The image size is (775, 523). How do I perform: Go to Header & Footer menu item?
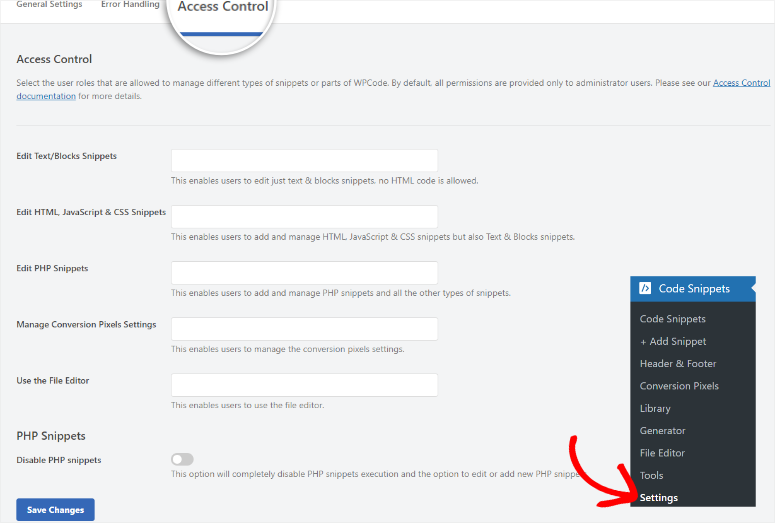678,363
